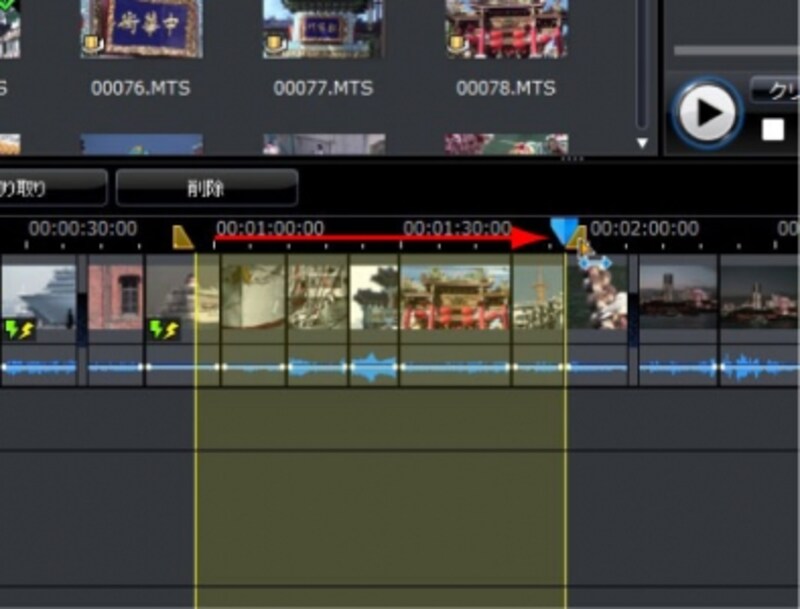Click the yellow range-start marker on ruler
The width and height of the screenshot is (800, 609).
click(x=182, y=237)
